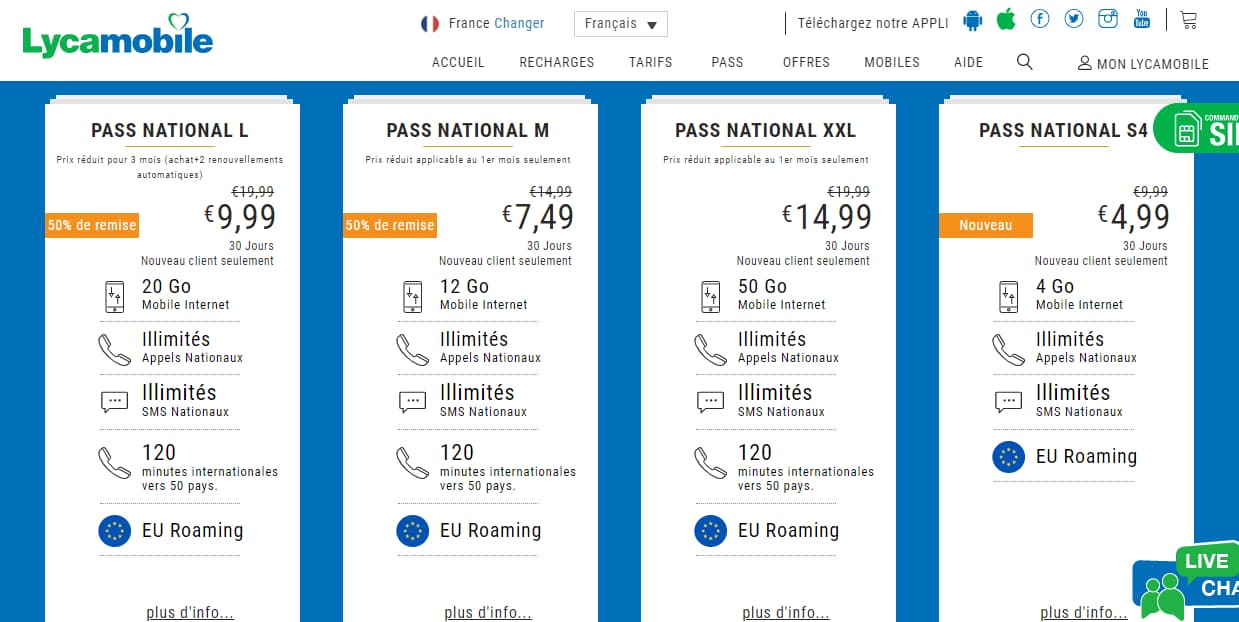Screen dimensions: 1239x622
Task: Click the search magnifier icon
Action: (1024, 62)
